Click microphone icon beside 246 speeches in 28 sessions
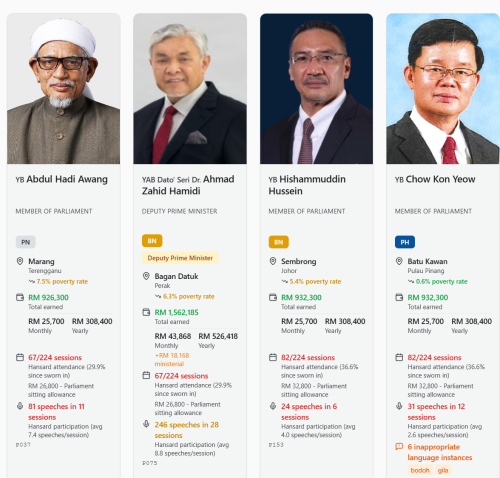 146,424
